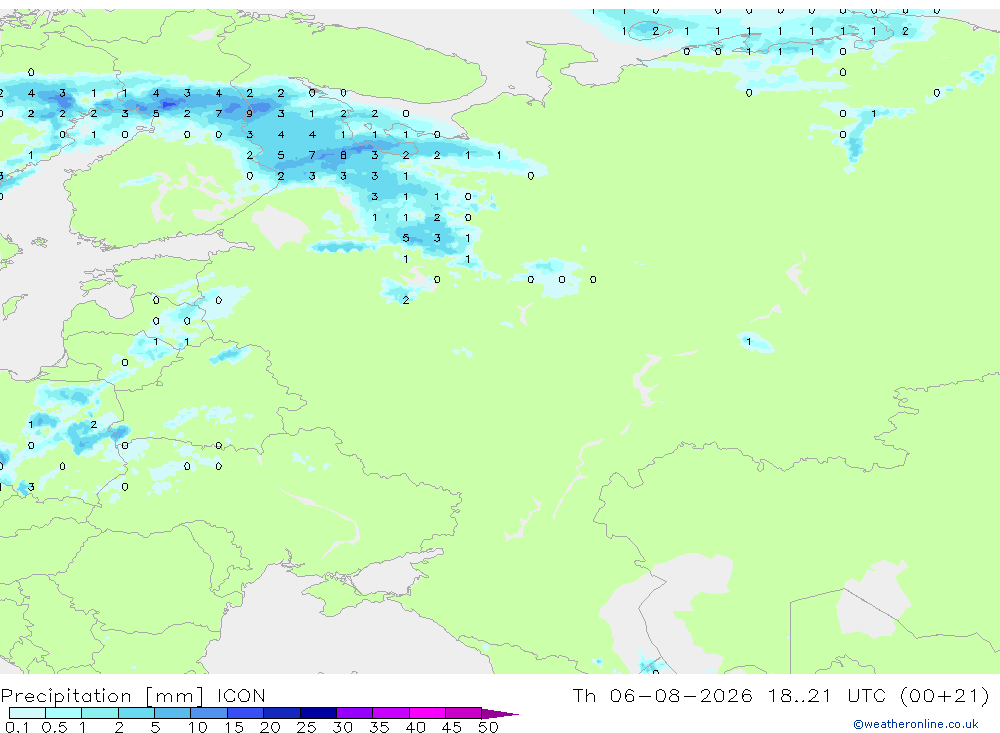
Task: Click the '15' legend scale label
Action: [x=234, y=727]
